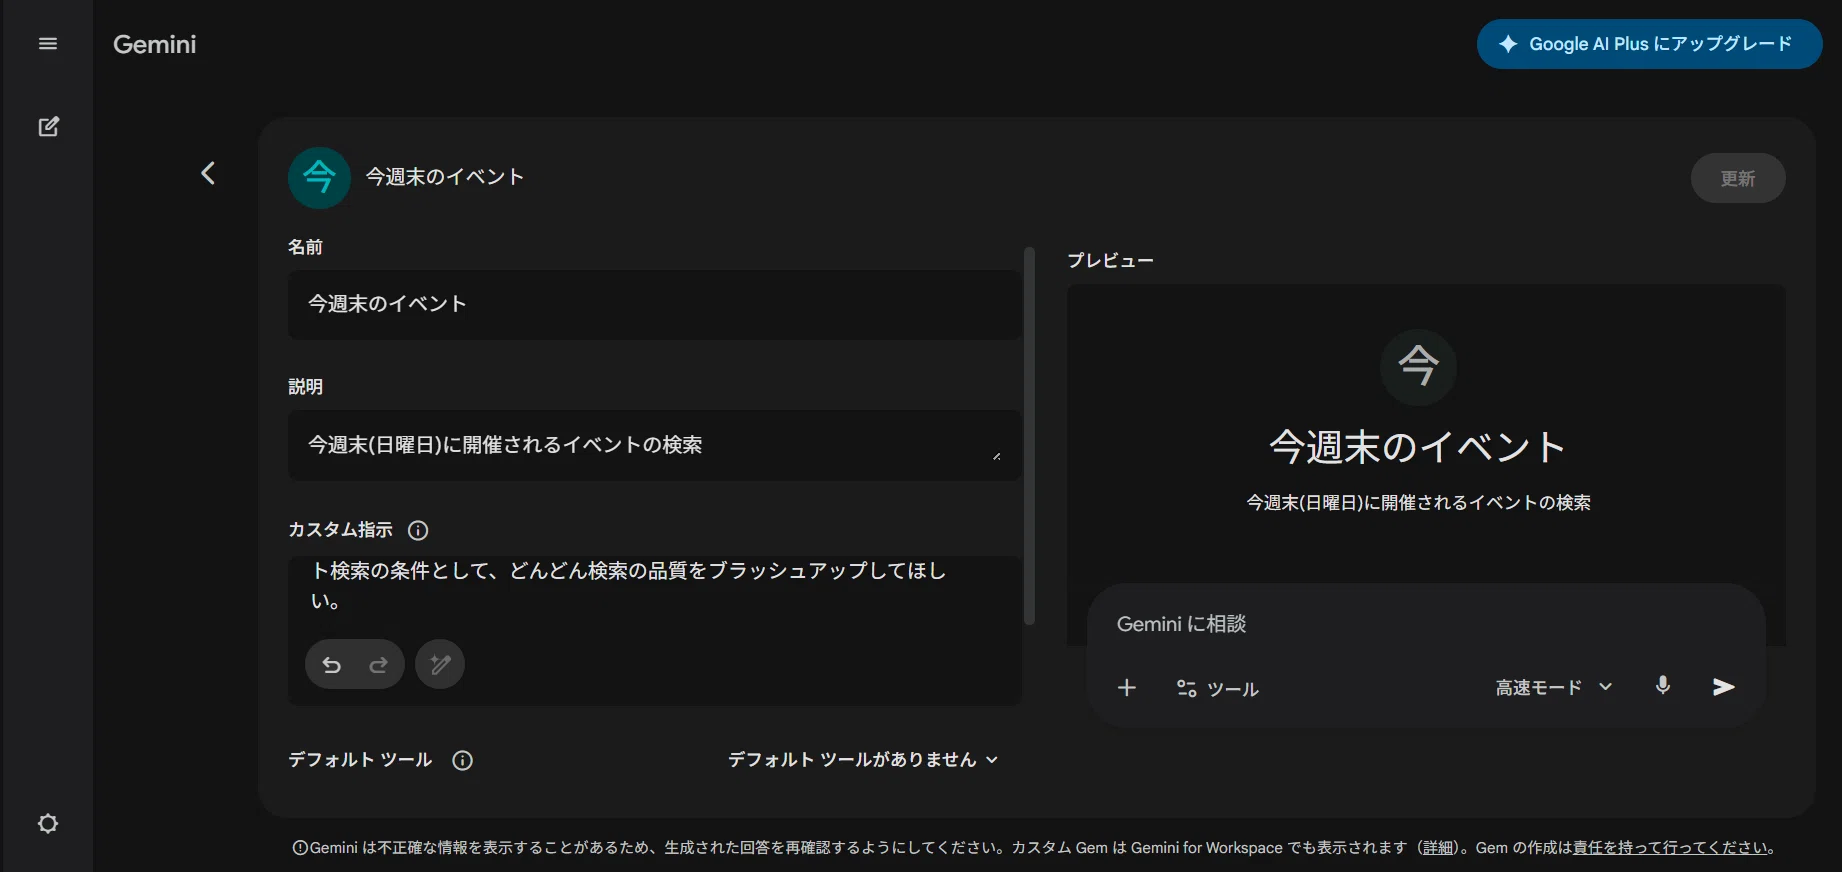Send the prompt with arrow icon
This screenshot has height=872, width=1842.
1723,687
